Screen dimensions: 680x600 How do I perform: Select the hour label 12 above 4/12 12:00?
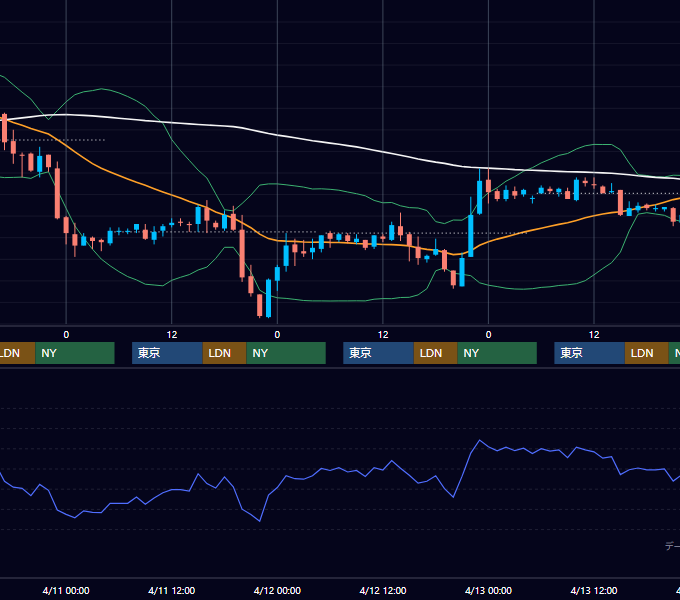(382, 335)
